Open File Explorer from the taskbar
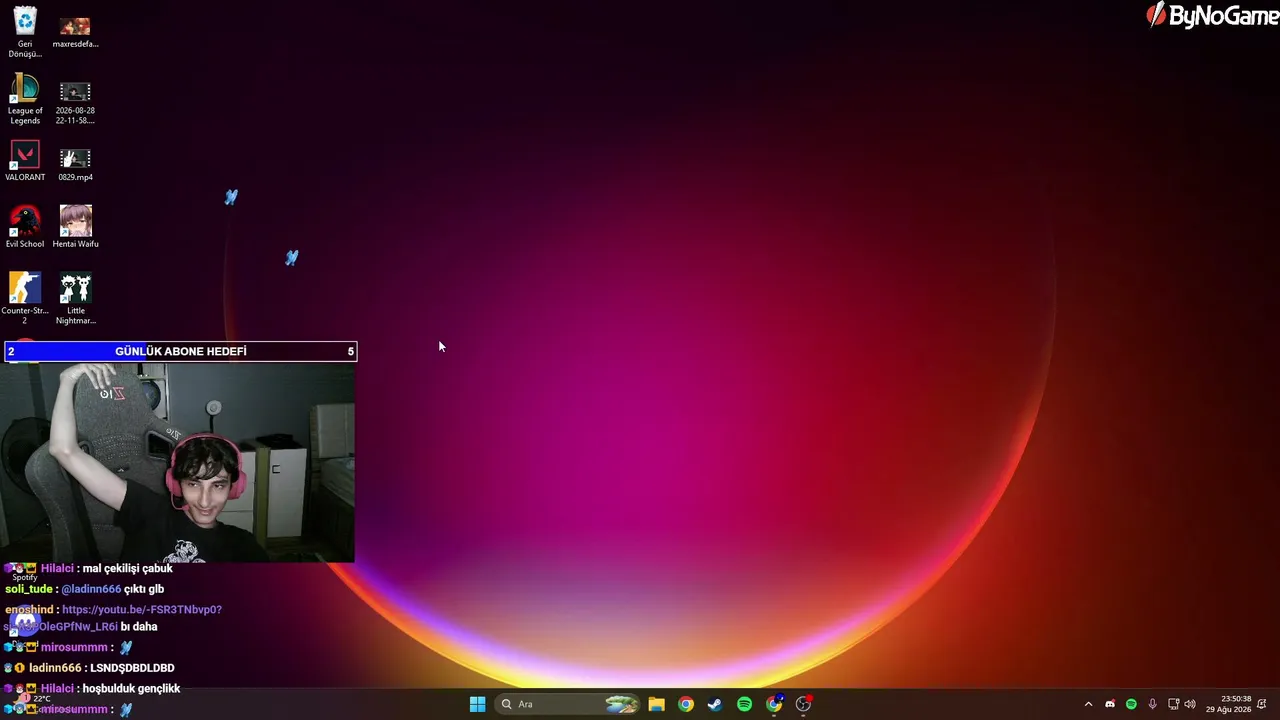This screenshot has width=1280, height=720. click(656, 704)
